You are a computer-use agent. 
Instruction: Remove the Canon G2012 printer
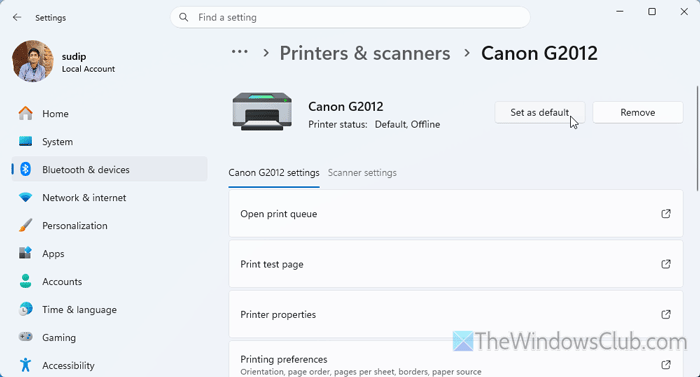coord(638,113)
